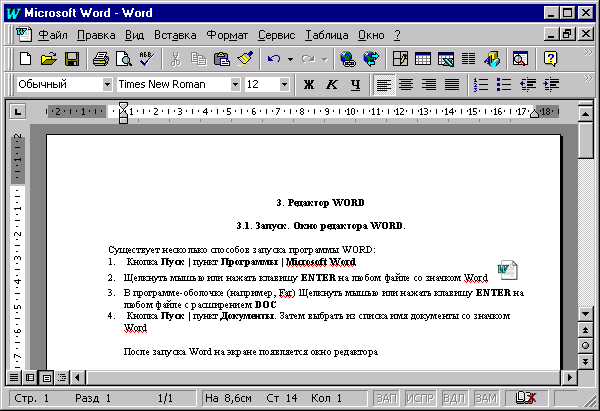Toggle ИСПР track changes indicator

pyautogui.click(x=420, y=398)
